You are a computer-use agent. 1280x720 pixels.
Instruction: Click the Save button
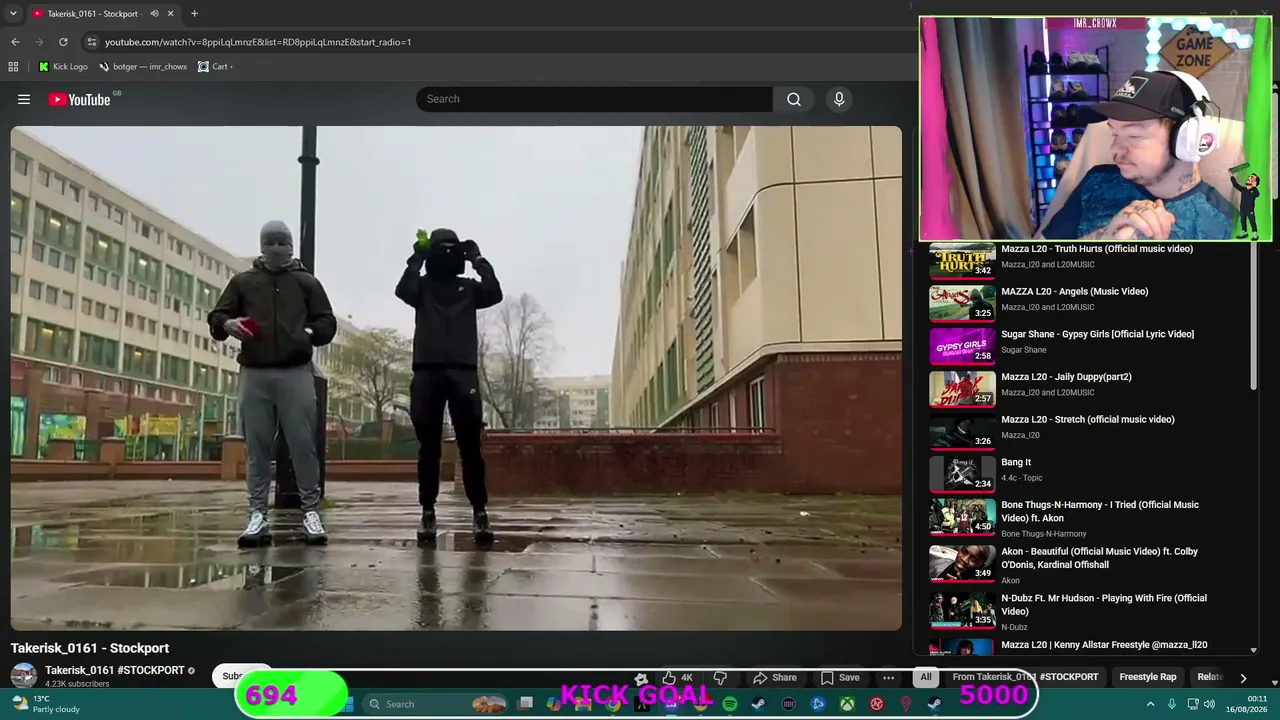(840, 677)
